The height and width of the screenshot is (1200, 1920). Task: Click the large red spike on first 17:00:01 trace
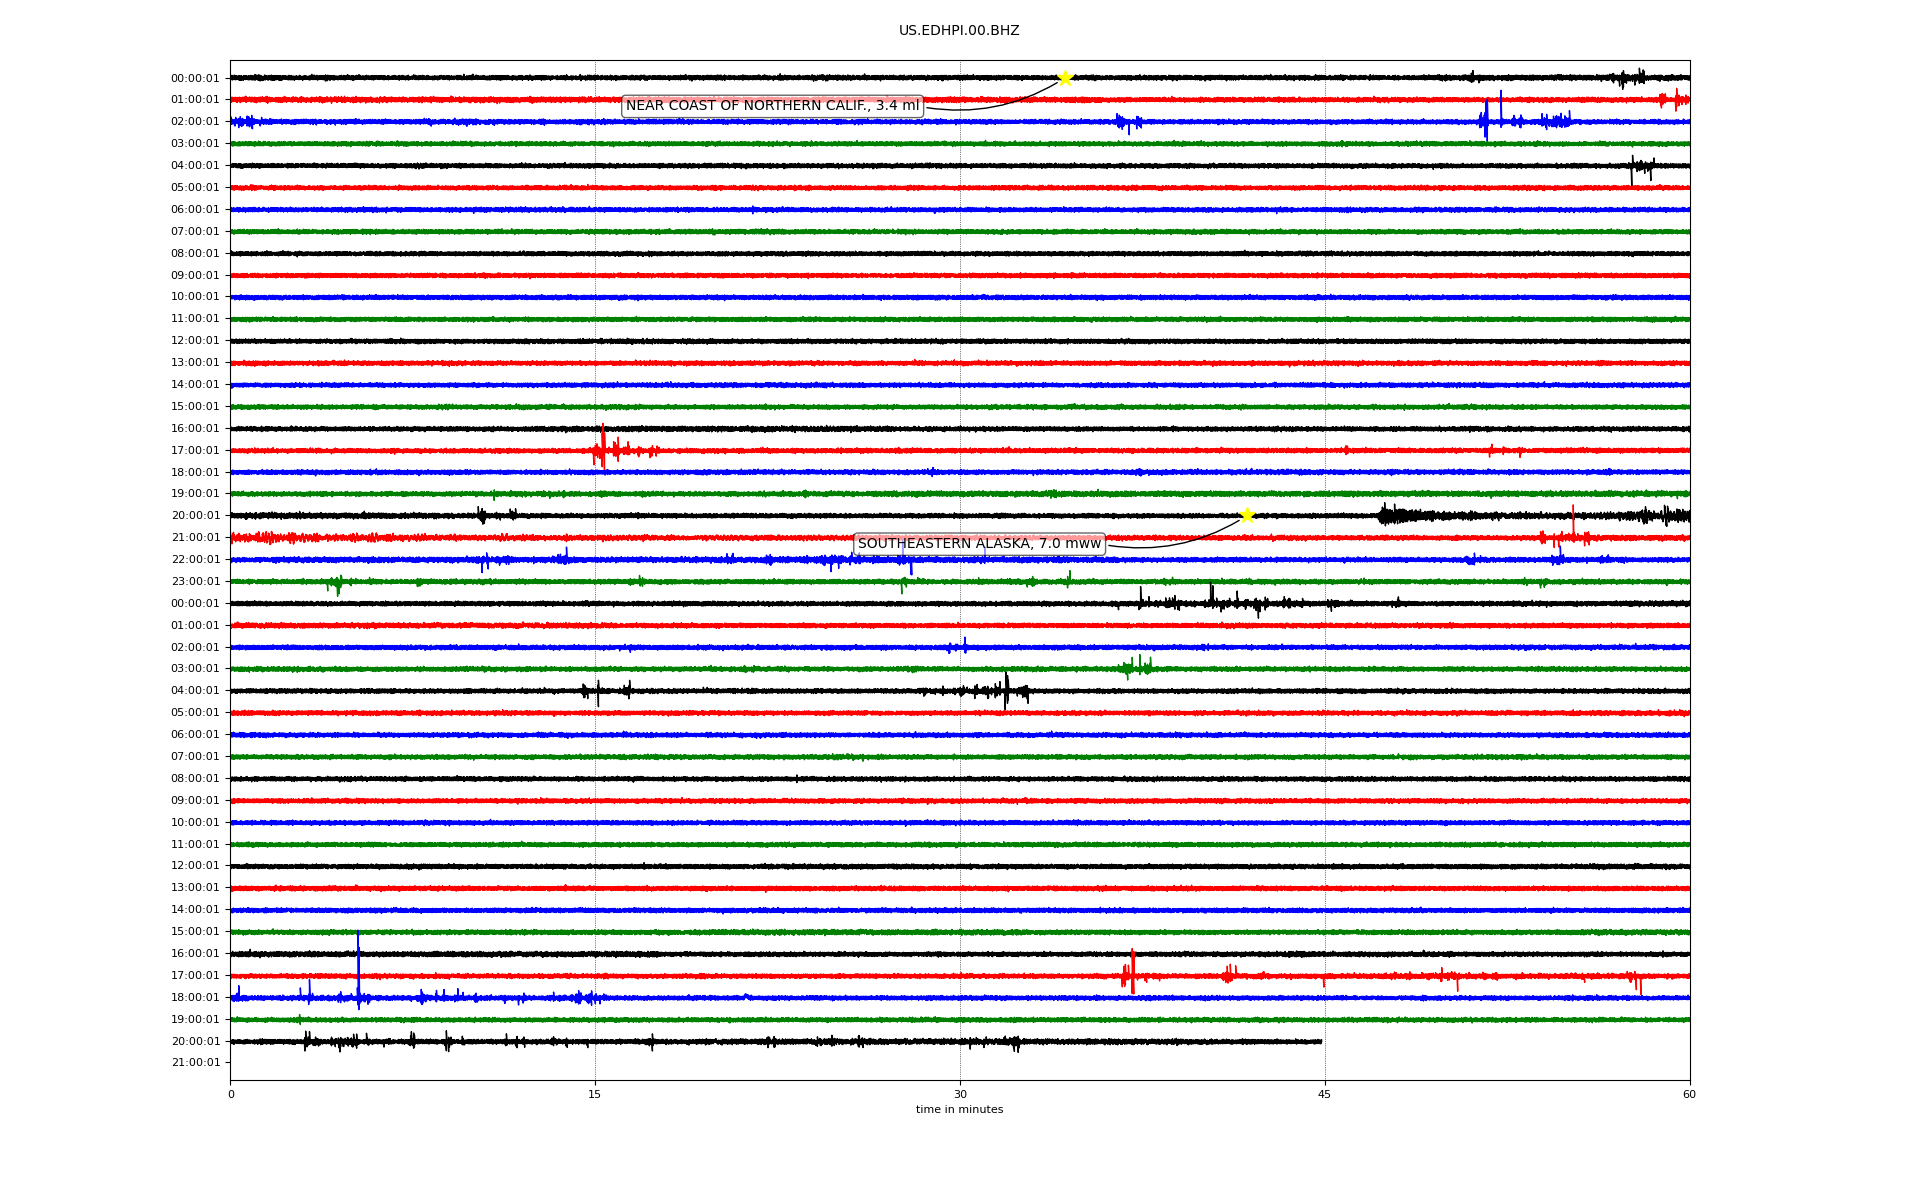pyautogui.click(x=602, y=448)
